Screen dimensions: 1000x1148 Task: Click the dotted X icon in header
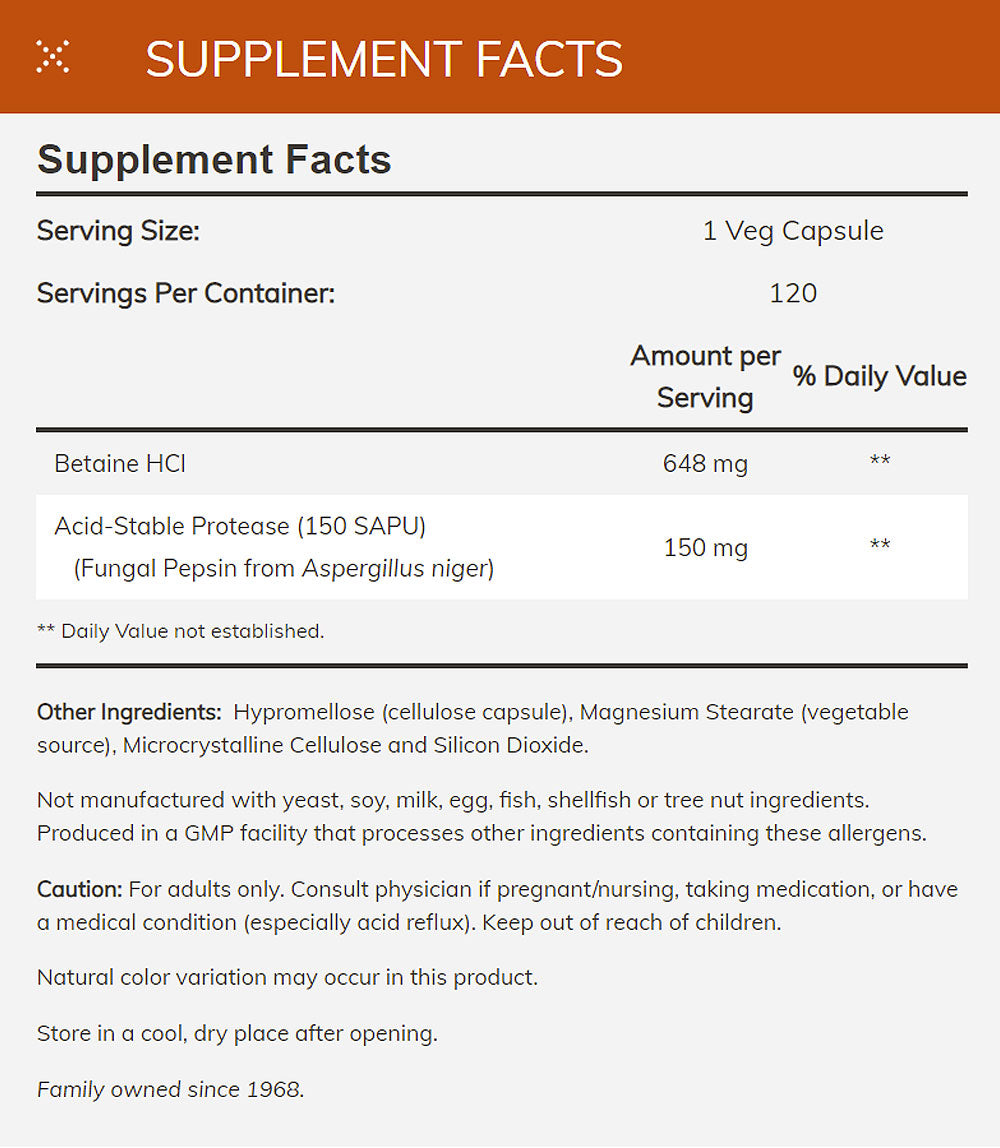[x=52, y=57]
